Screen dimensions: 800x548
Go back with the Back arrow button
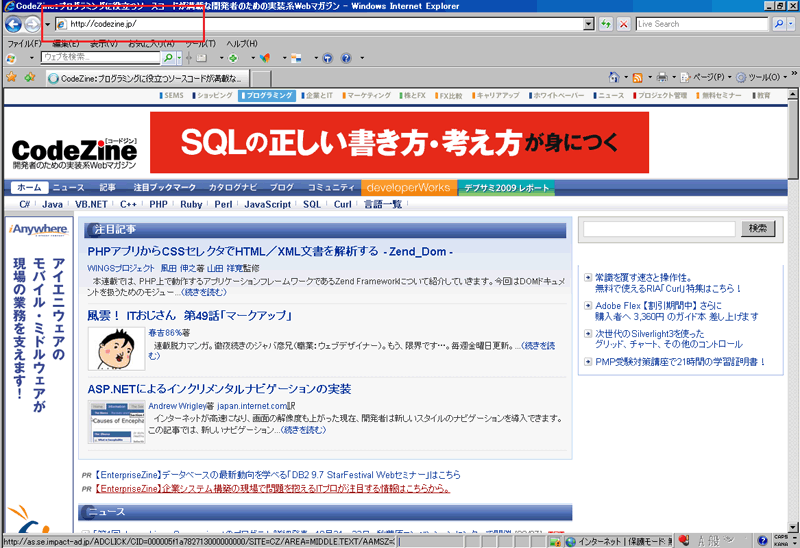(x=13, y=24)
